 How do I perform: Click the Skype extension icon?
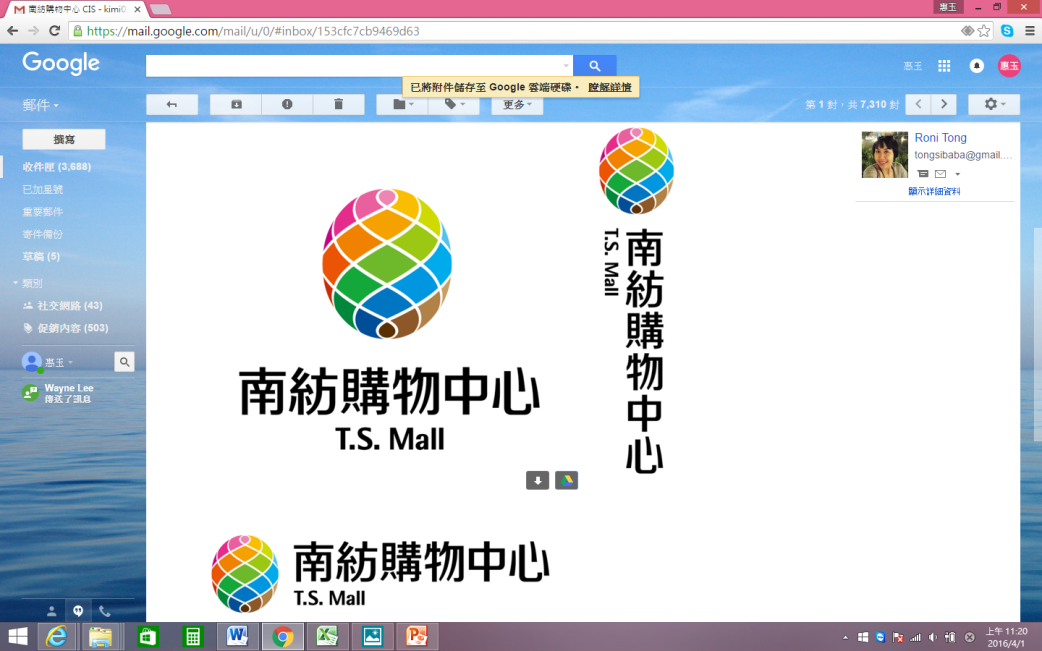coord(1007,31)
